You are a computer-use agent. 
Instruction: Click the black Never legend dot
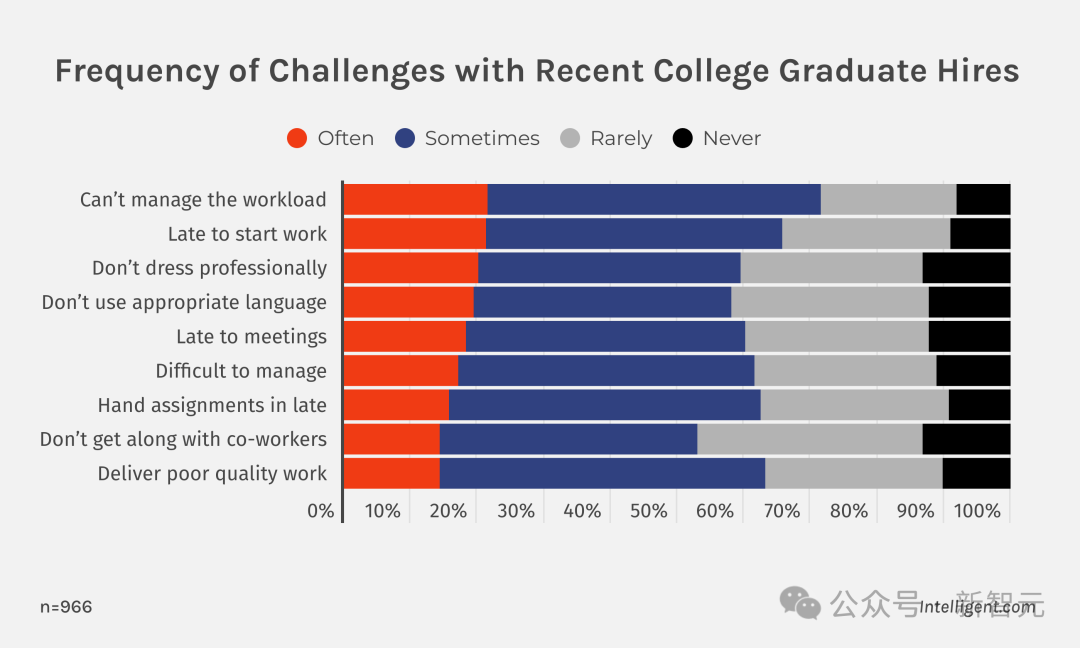[683, 138]
